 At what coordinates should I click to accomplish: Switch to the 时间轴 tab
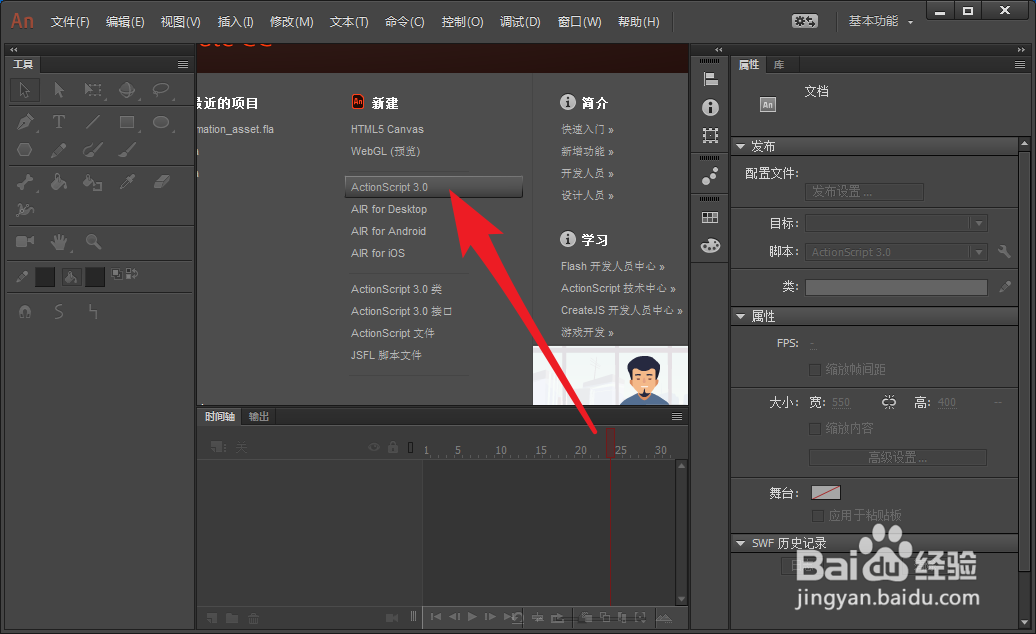click(x=219, y=417)
